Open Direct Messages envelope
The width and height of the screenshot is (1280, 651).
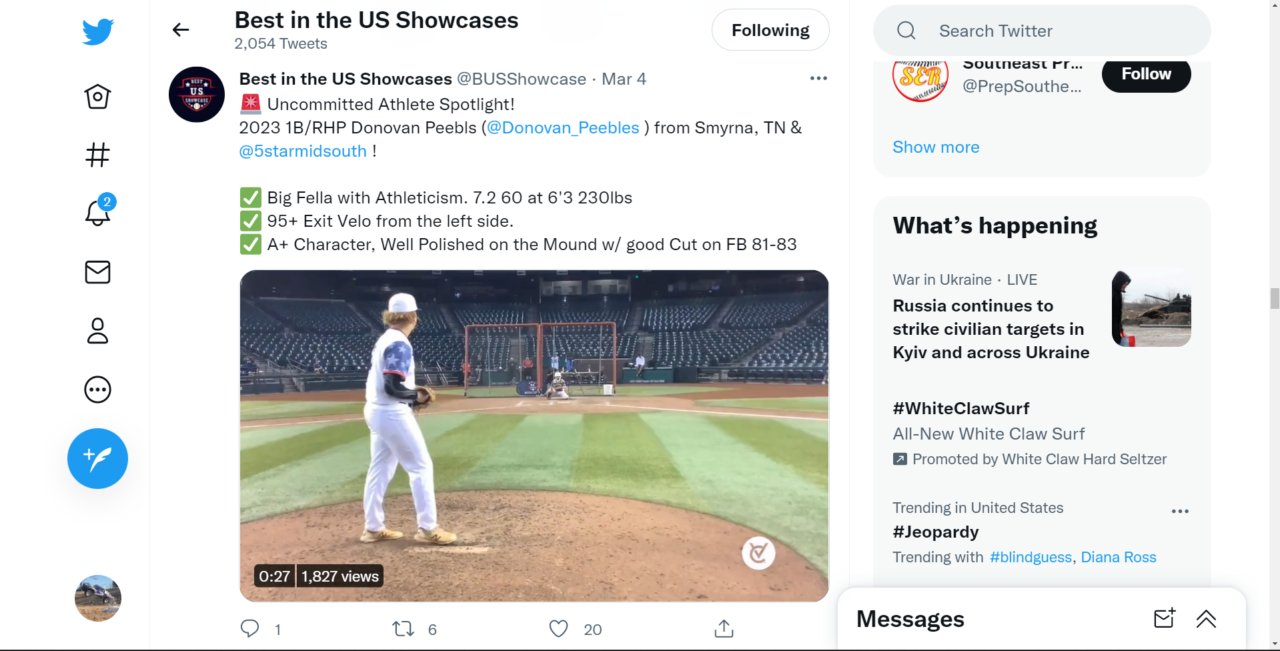pos(97,271)
